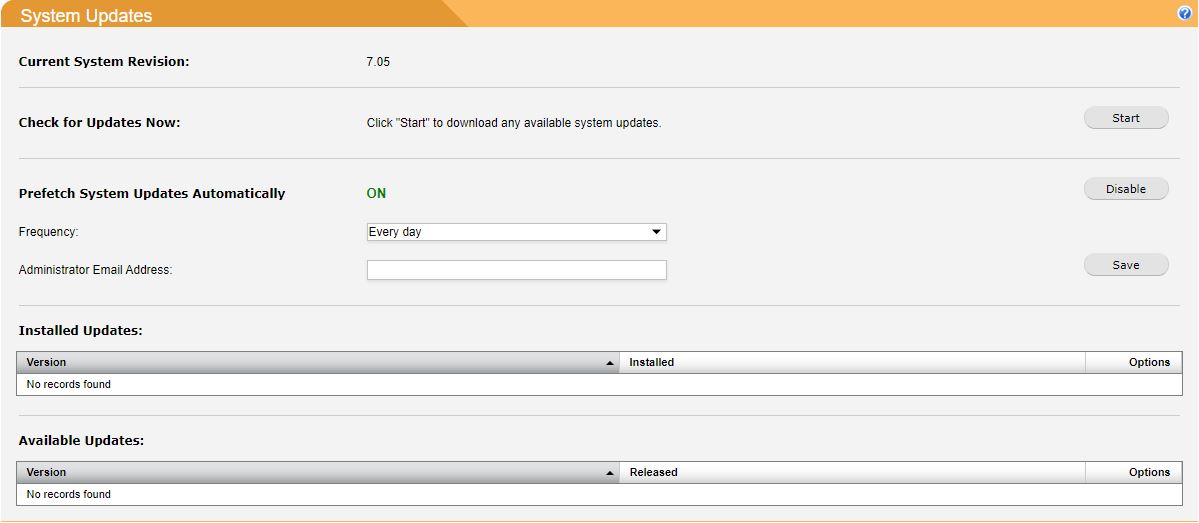The width and height of the screenshot is (1199, 523).
Task: Click the Current System Revision label
Action: (x=104, y=62)
